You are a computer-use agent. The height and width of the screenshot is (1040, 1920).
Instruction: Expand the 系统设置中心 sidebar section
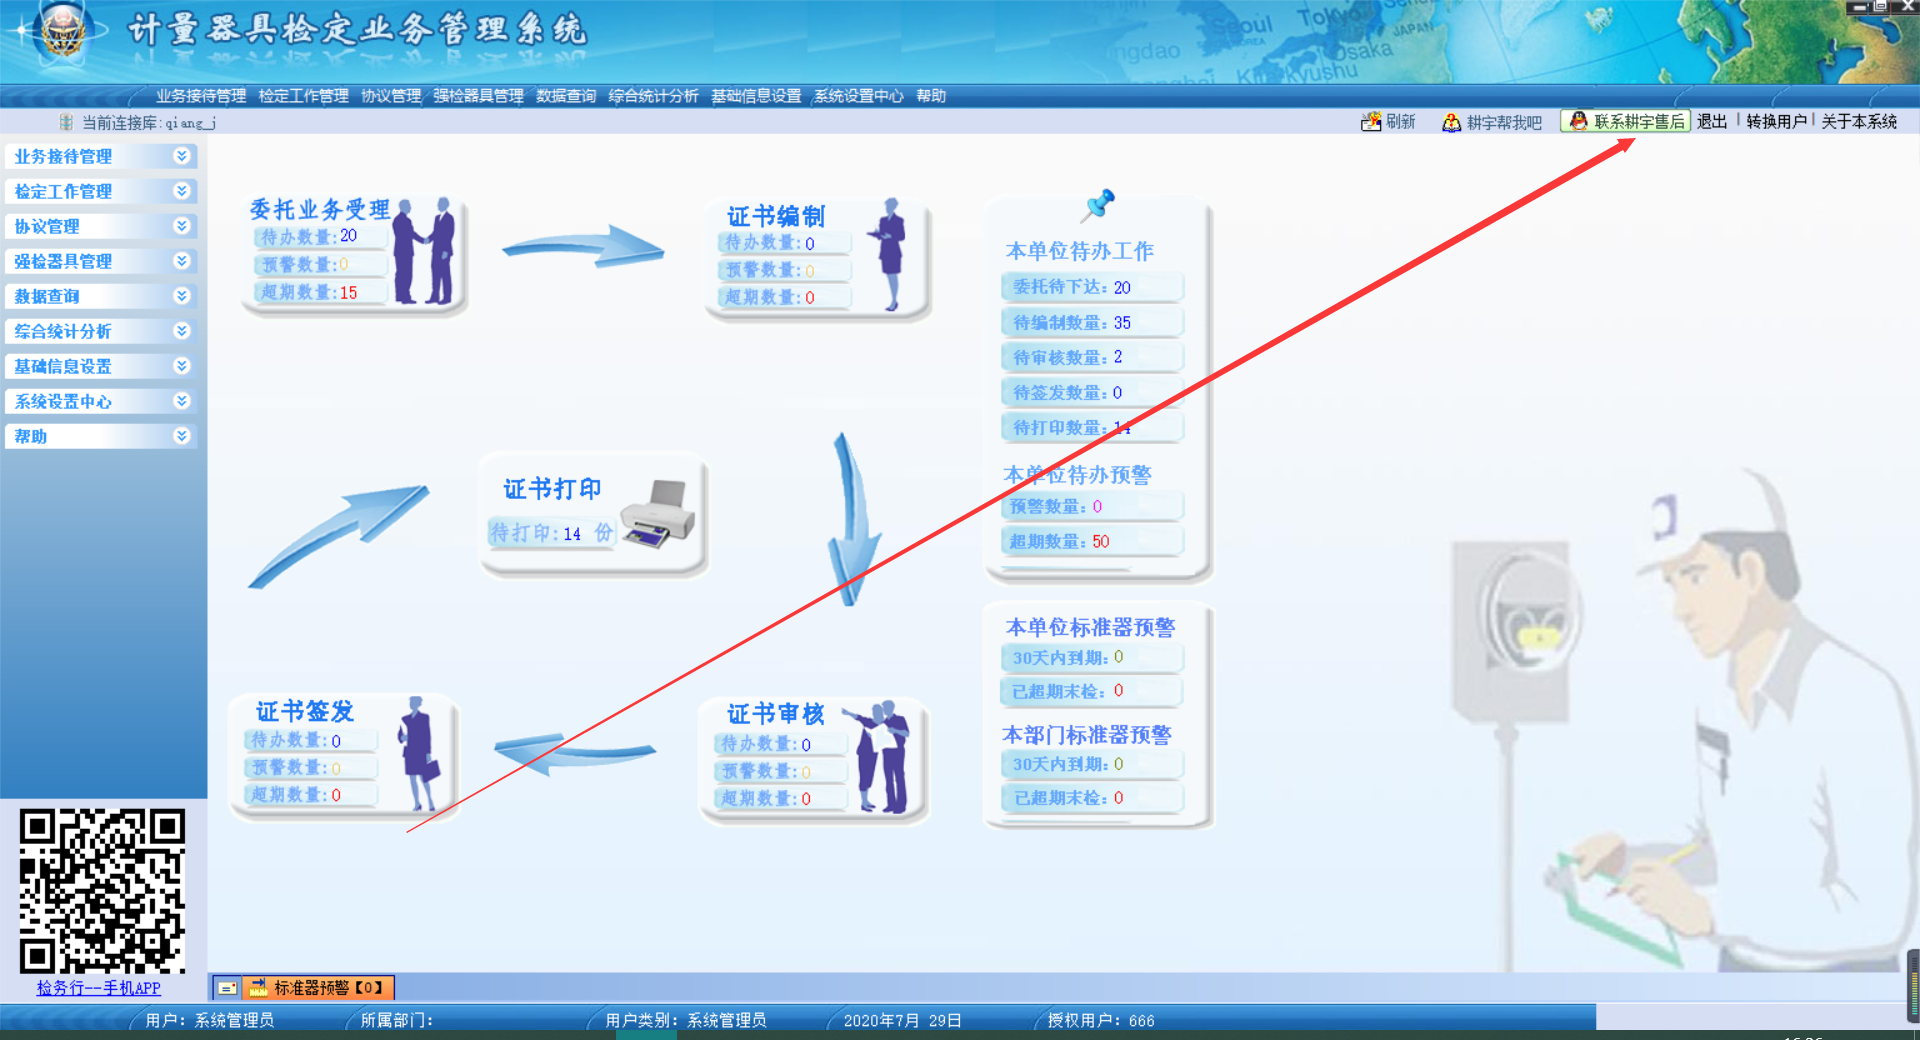[181, 401]
